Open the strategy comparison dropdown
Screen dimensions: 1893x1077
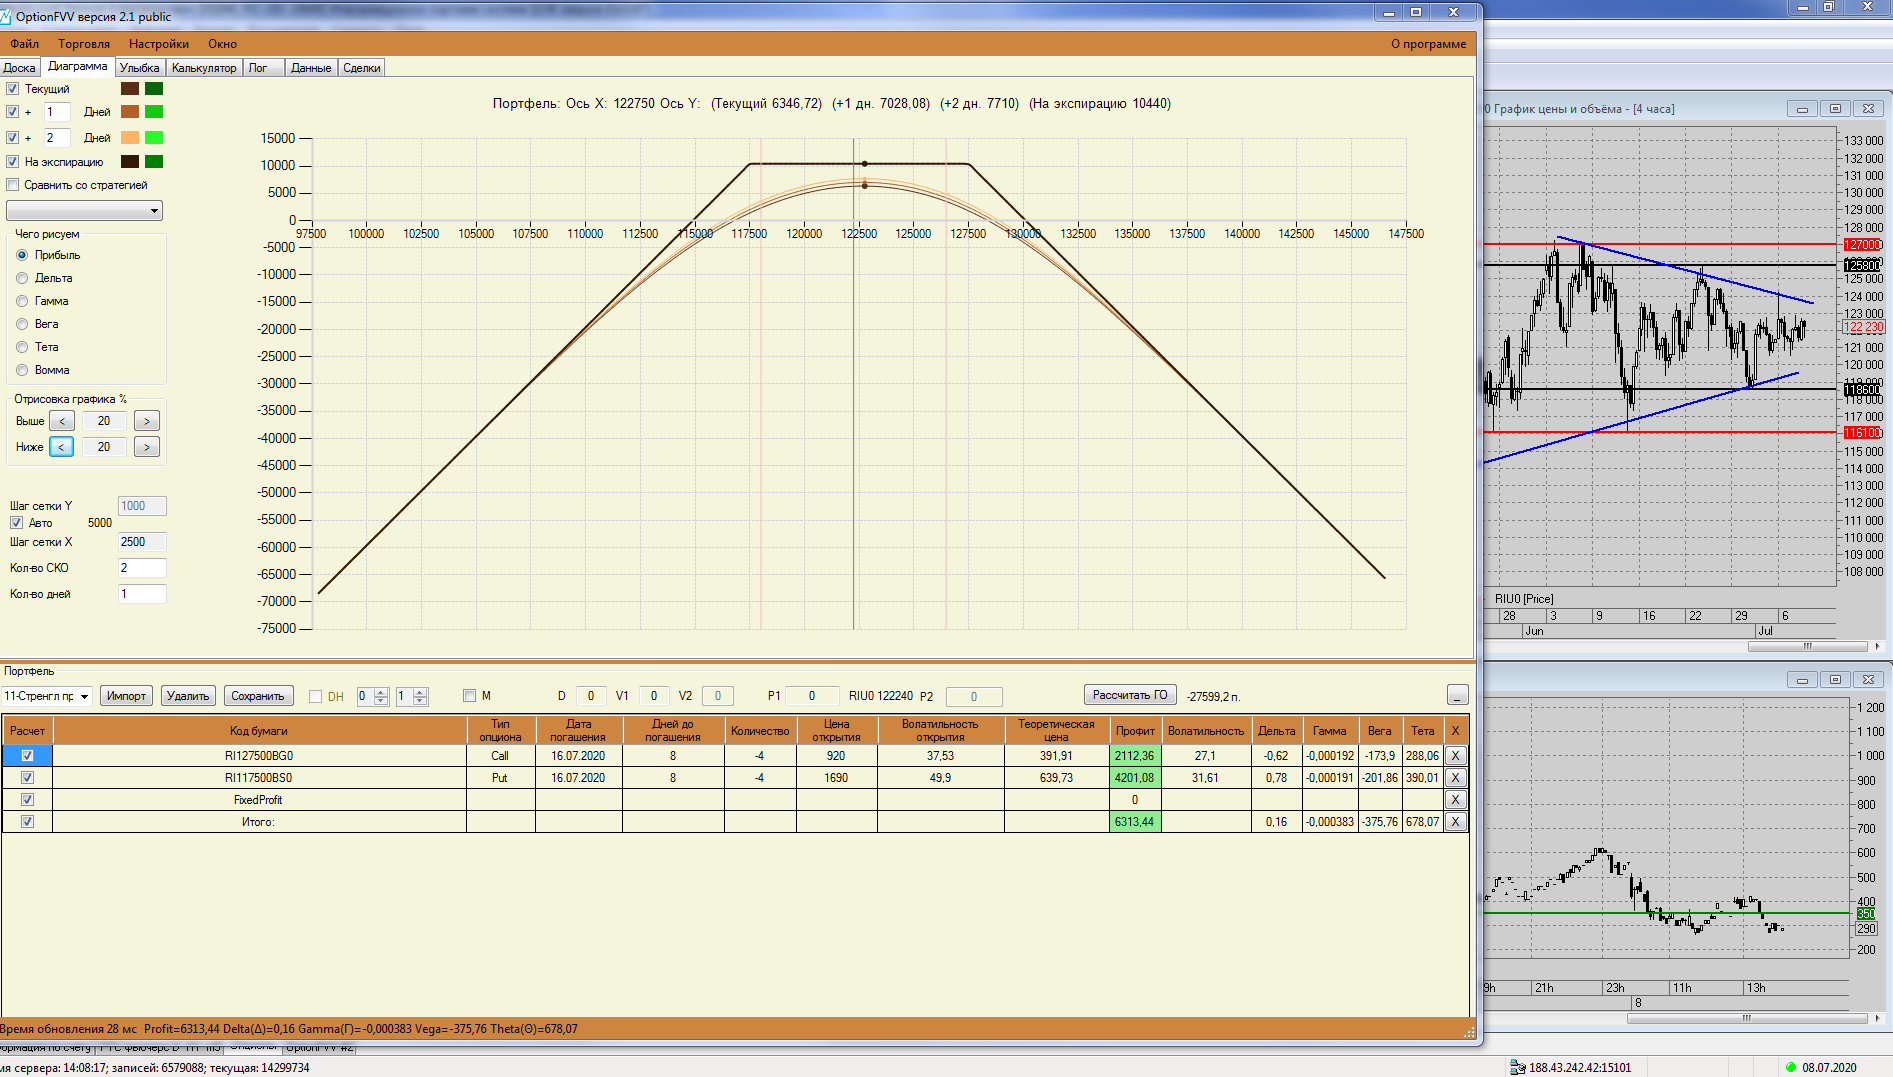(154, 211)
